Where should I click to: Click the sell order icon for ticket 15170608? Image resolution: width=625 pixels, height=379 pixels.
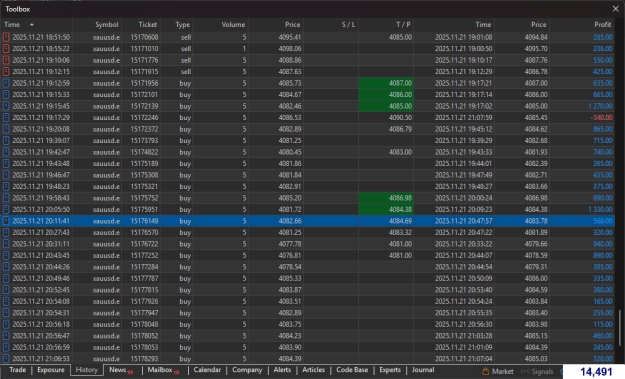click(6, 37)
